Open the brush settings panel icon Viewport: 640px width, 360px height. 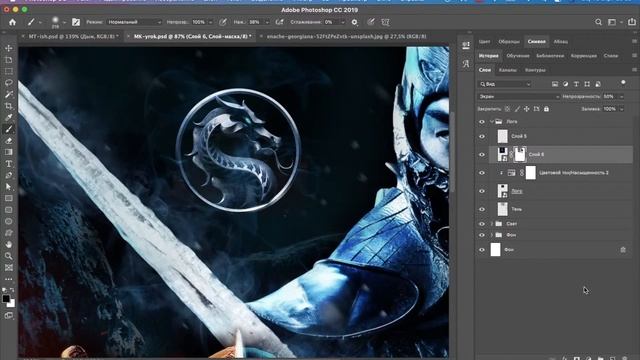click(x=76, y=22)
